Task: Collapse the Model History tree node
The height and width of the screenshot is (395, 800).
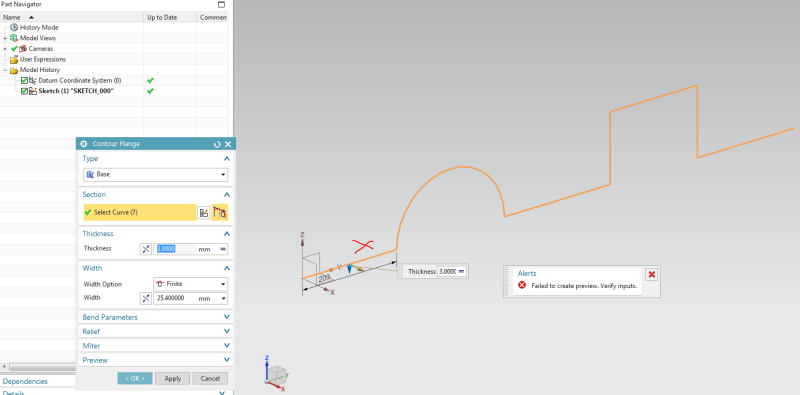Action: coord(5,70)
